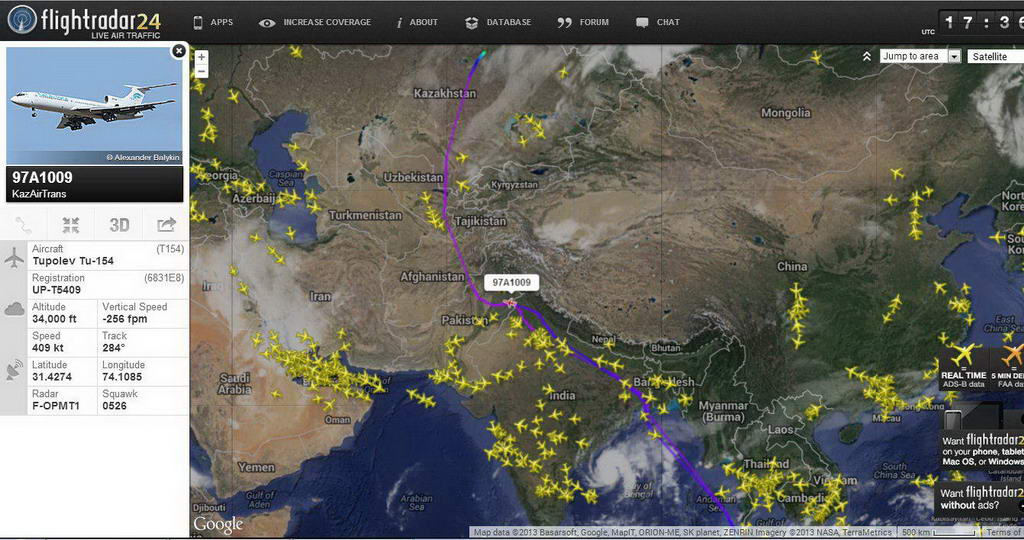1024x540 pixels.
Task: Open the INCREASE COVERAGE page
Action: point(327,22)
